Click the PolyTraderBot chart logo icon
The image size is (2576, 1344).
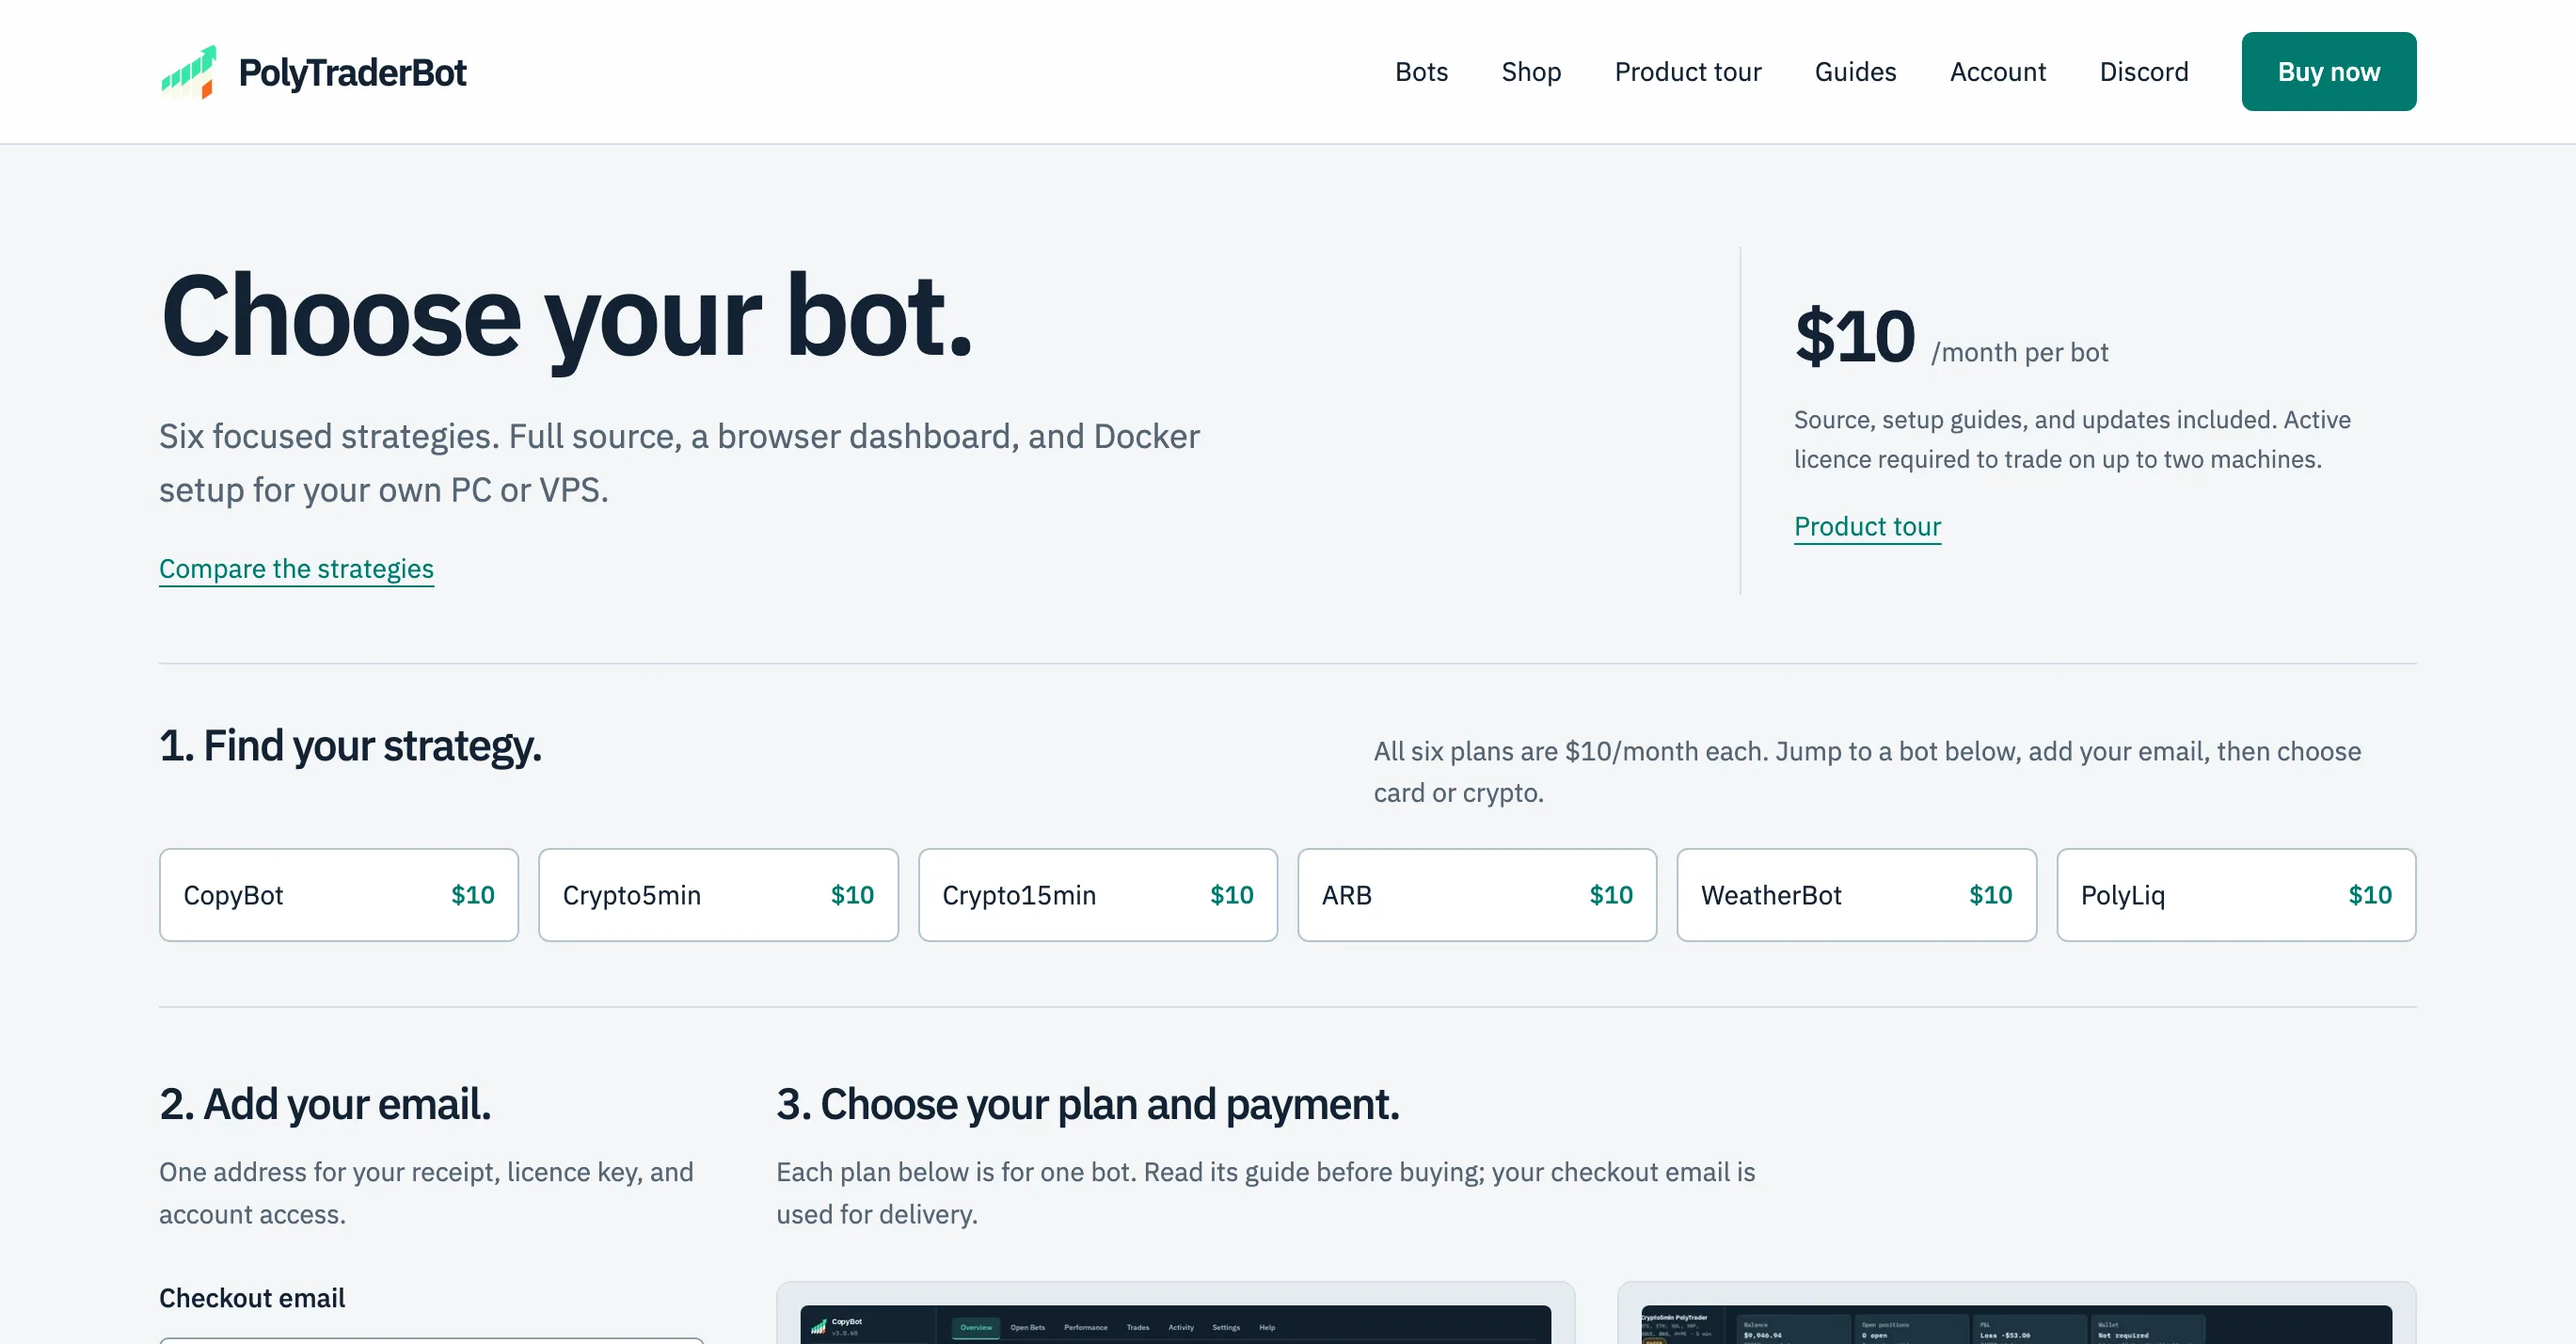pyautogui.click(x=188, y=72)
